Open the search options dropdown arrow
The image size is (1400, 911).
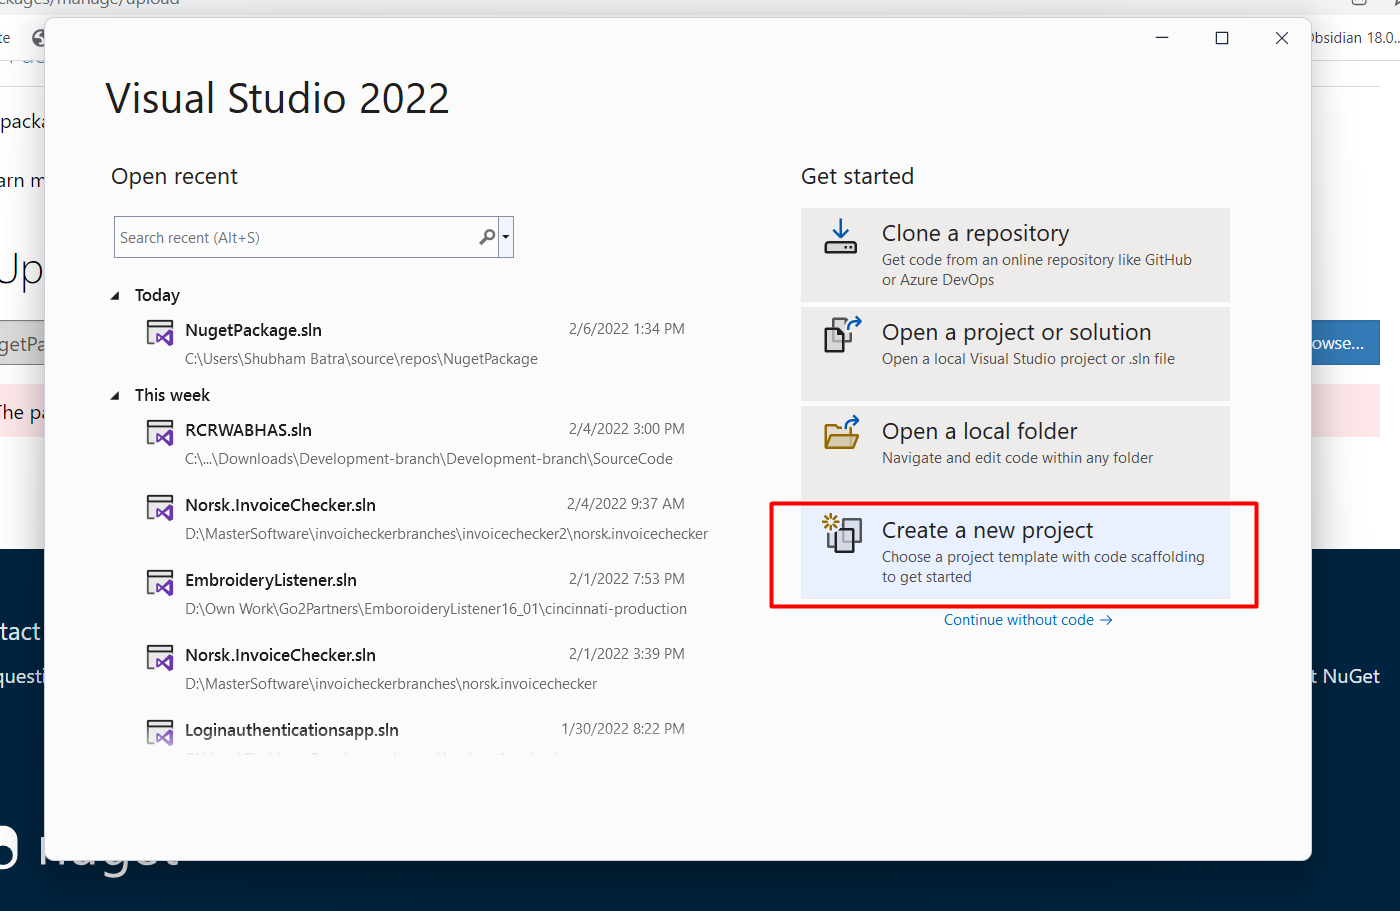pyautogui.click(x=506, y=237)
